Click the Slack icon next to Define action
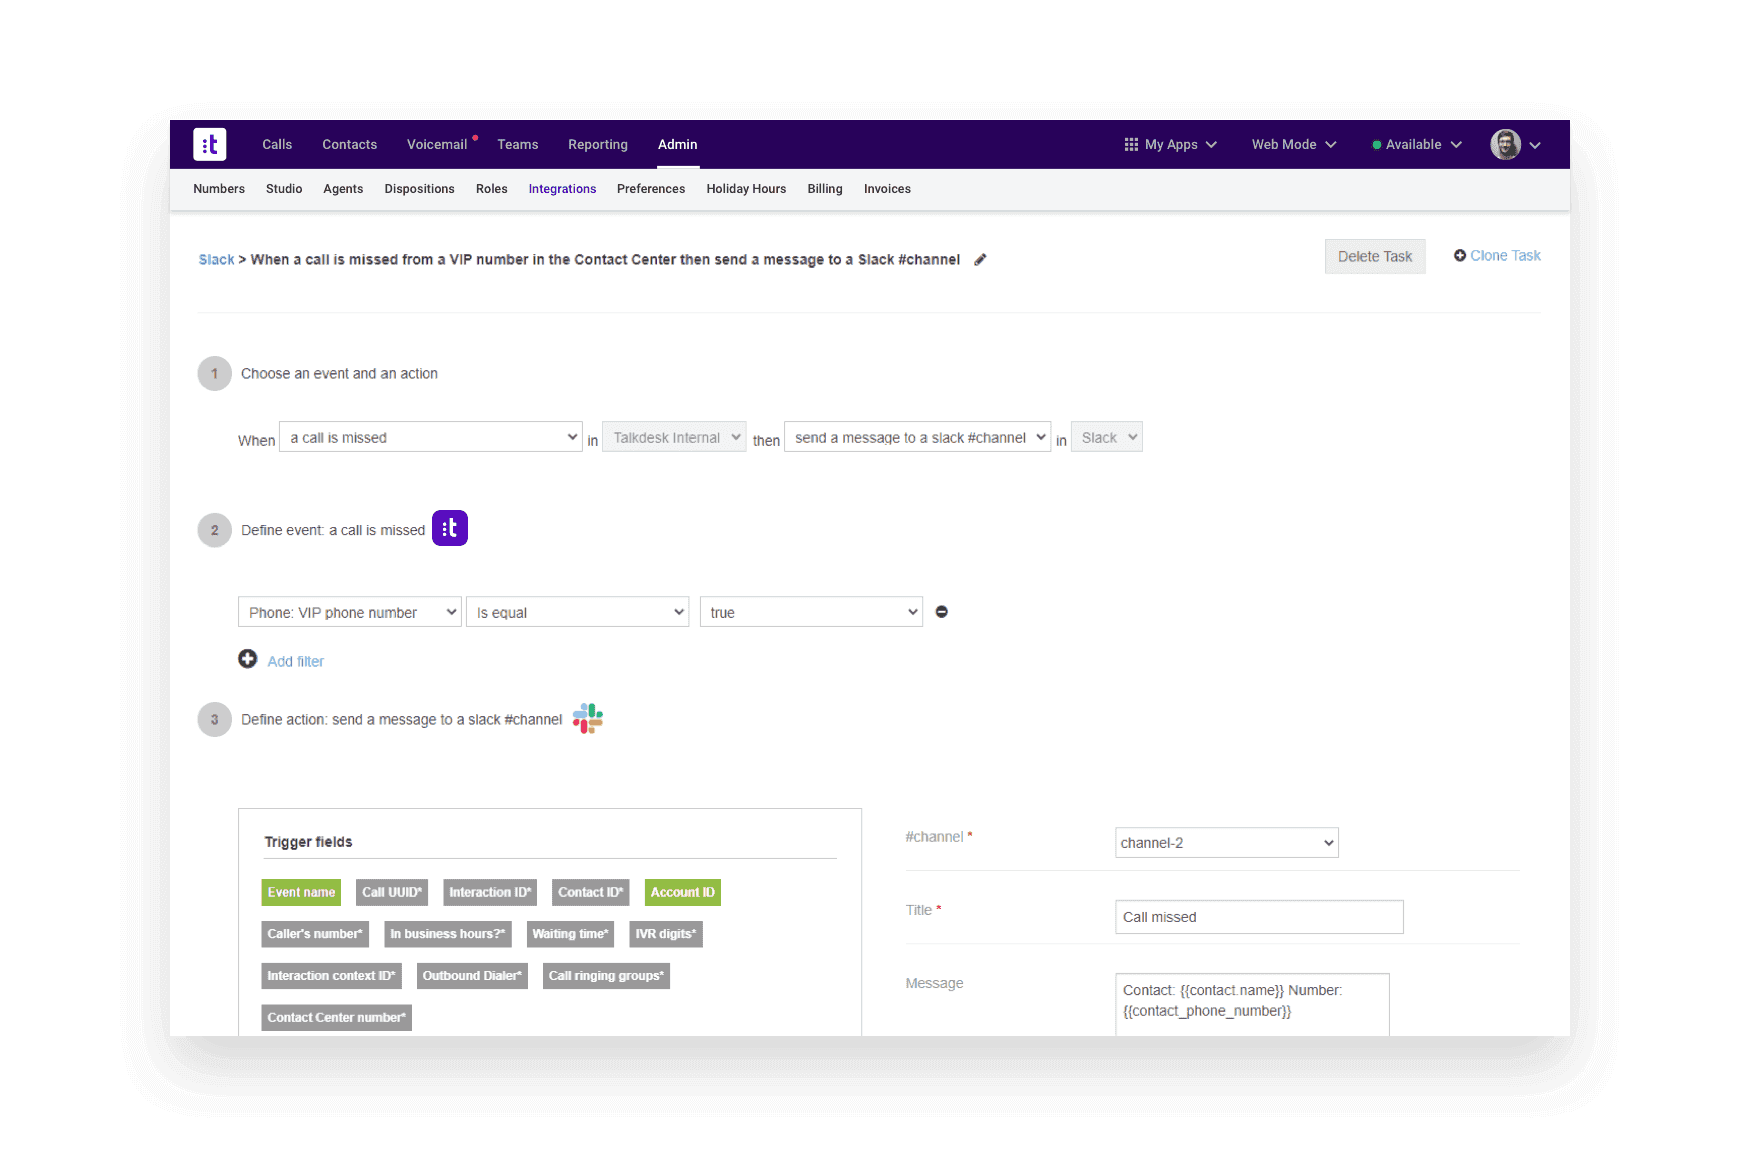The width and height of the screenshot is (1740, 1160). [x=586, y=718]
